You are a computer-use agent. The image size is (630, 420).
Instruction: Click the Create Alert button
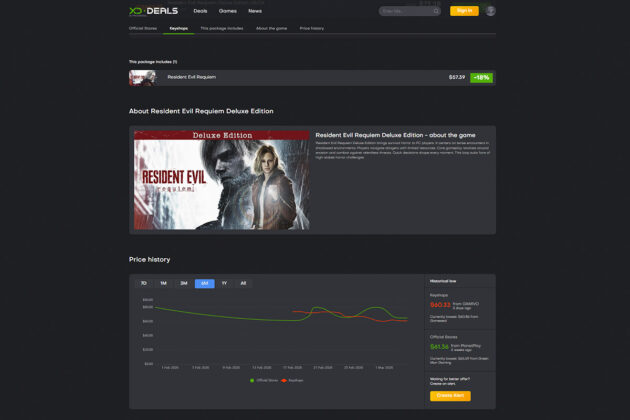[450, 396]
